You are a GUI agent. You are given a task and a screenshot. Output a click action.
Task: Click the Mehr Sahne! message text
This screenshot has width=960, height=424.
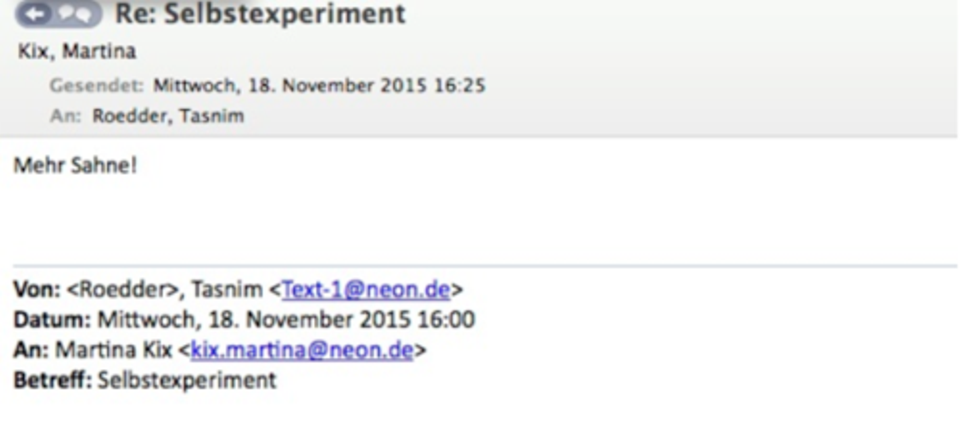pos(75,166)
